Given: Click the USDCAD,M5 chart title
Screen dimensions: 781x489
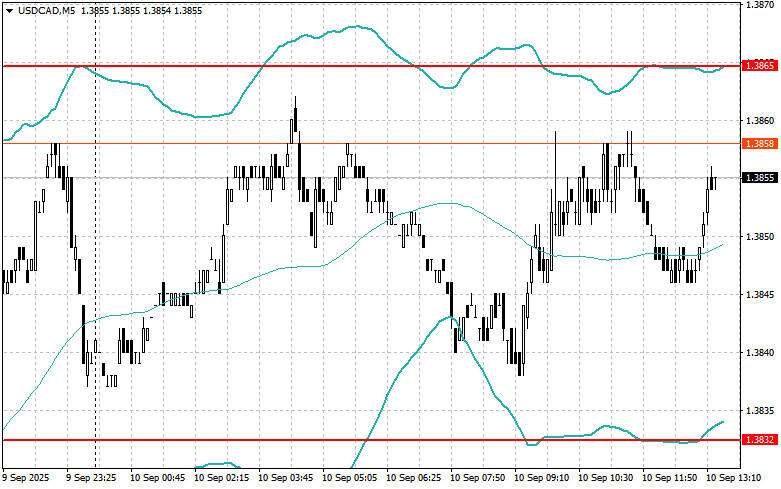Looking at the screenshot, I should click(46, 10).
